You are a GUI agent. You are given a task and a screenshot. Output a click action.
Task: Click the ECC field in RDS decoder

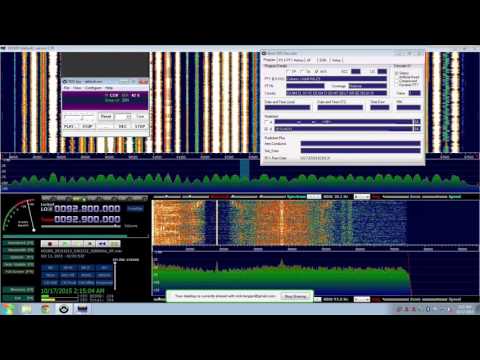click(356, 71)
